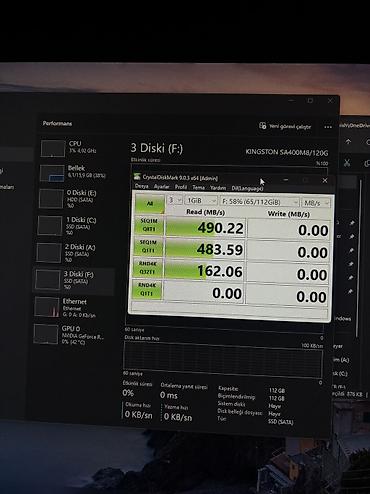Open the Yardım menu in CrystalDiskMark
Viewport: 370px width, 494px height.
pyautogui.click(x=218, y=188)
